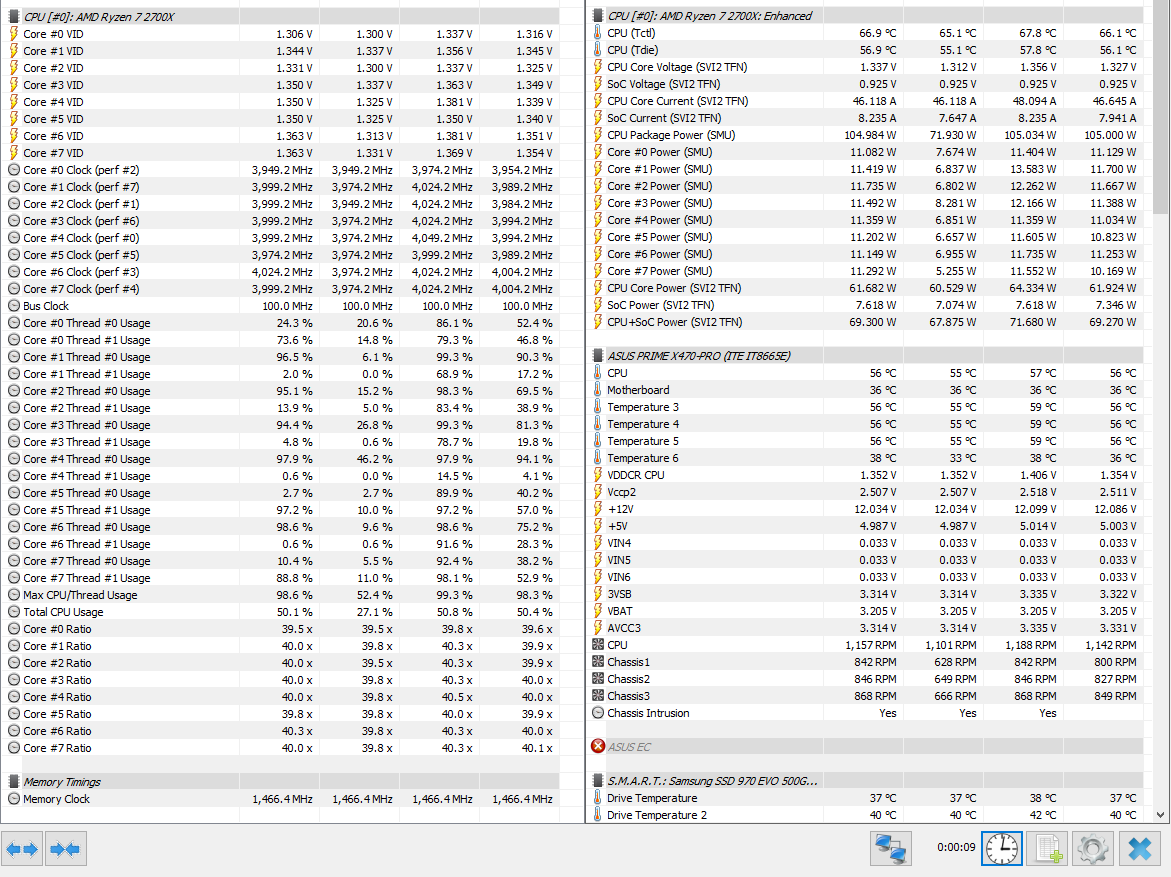Select the 'Drive Temperature' row label

[x=652, y=797]
